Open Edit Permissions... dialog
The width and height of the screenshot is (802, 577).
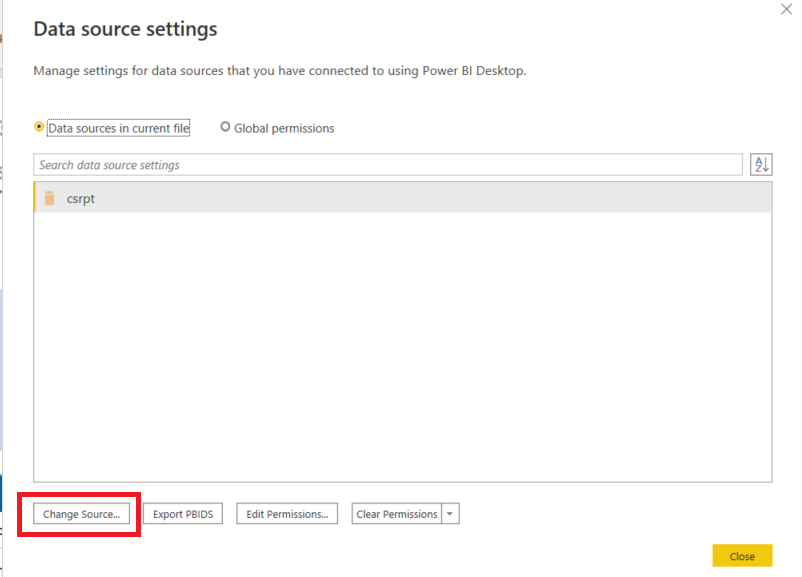click(x=287, y=514)
